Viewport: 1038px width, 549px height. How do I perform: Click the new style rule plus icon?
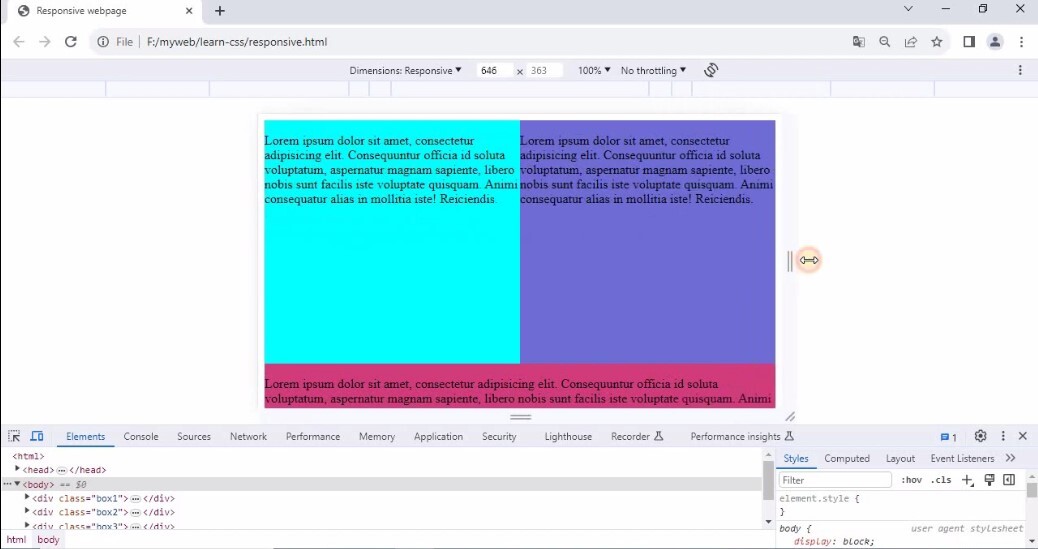pos(967,480)
